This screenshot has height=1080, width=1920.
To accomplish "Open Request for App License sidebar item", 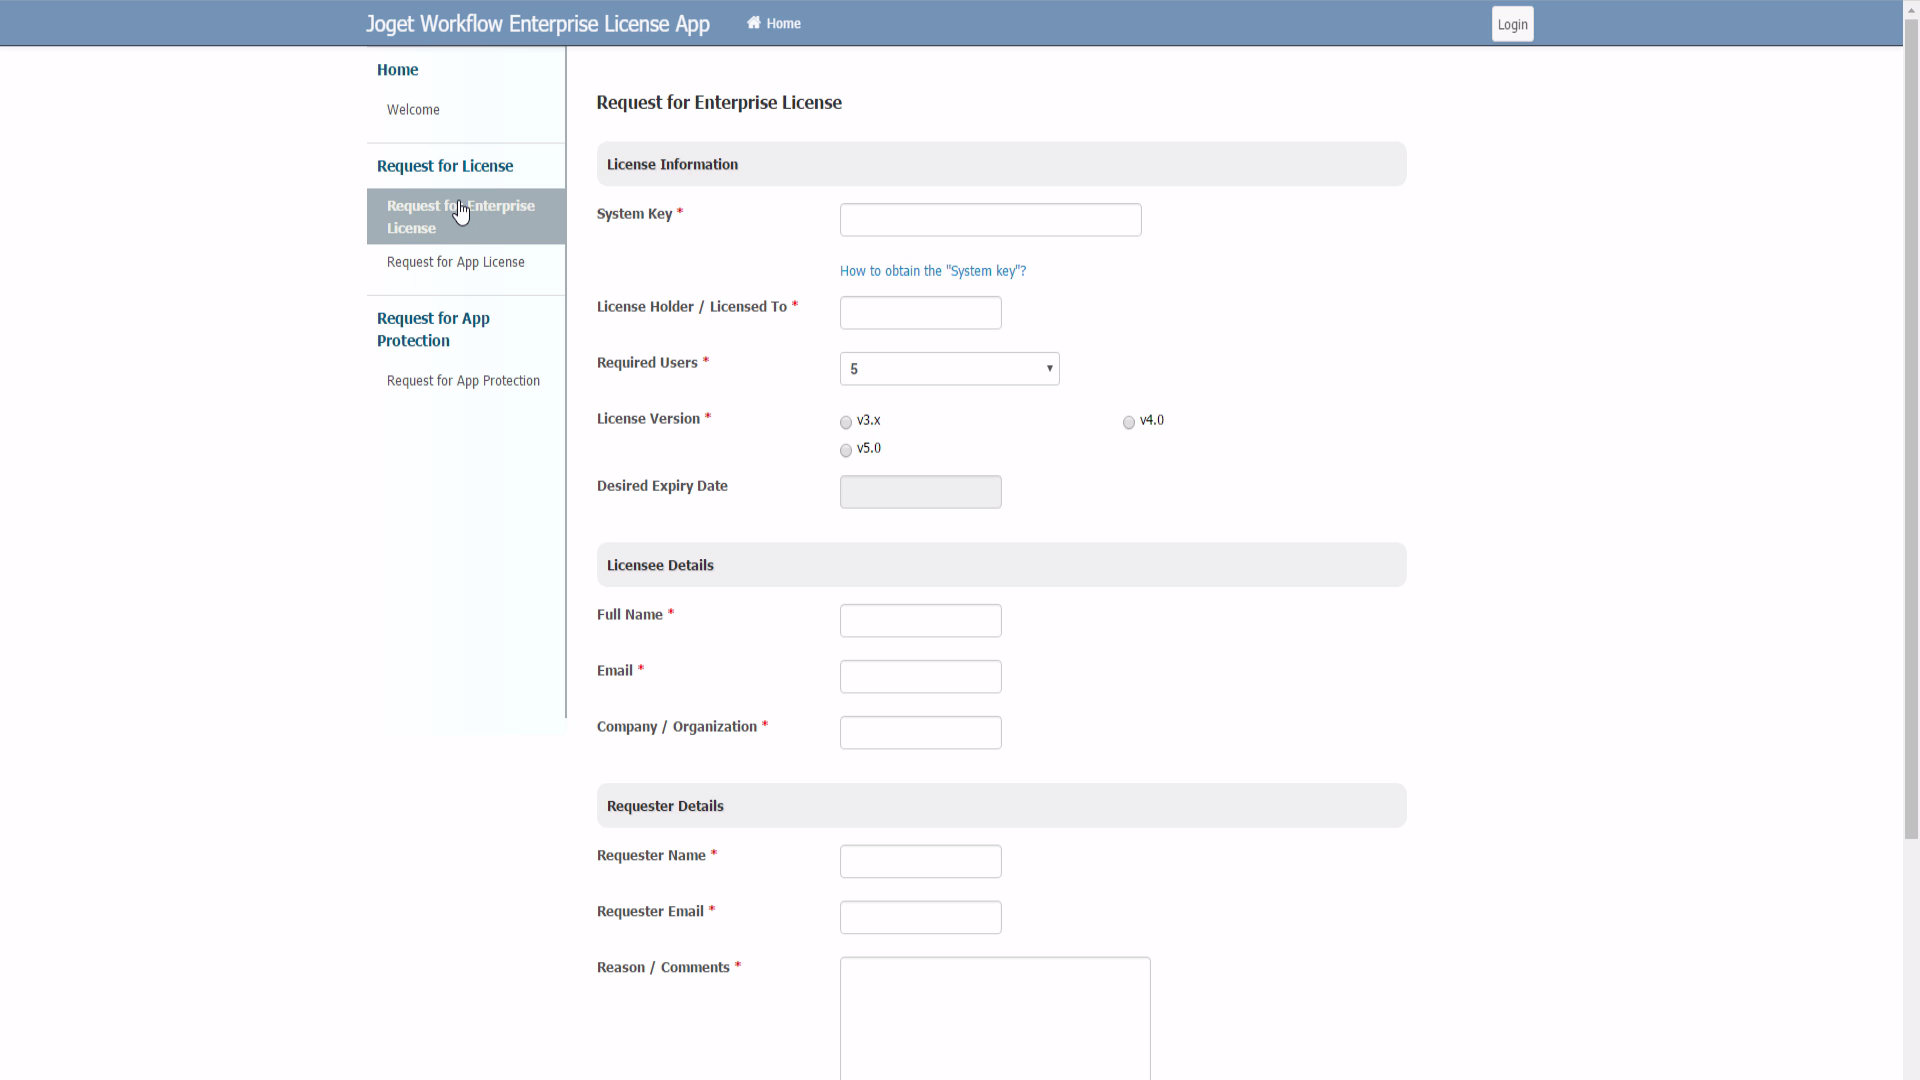I will point(455,262).
